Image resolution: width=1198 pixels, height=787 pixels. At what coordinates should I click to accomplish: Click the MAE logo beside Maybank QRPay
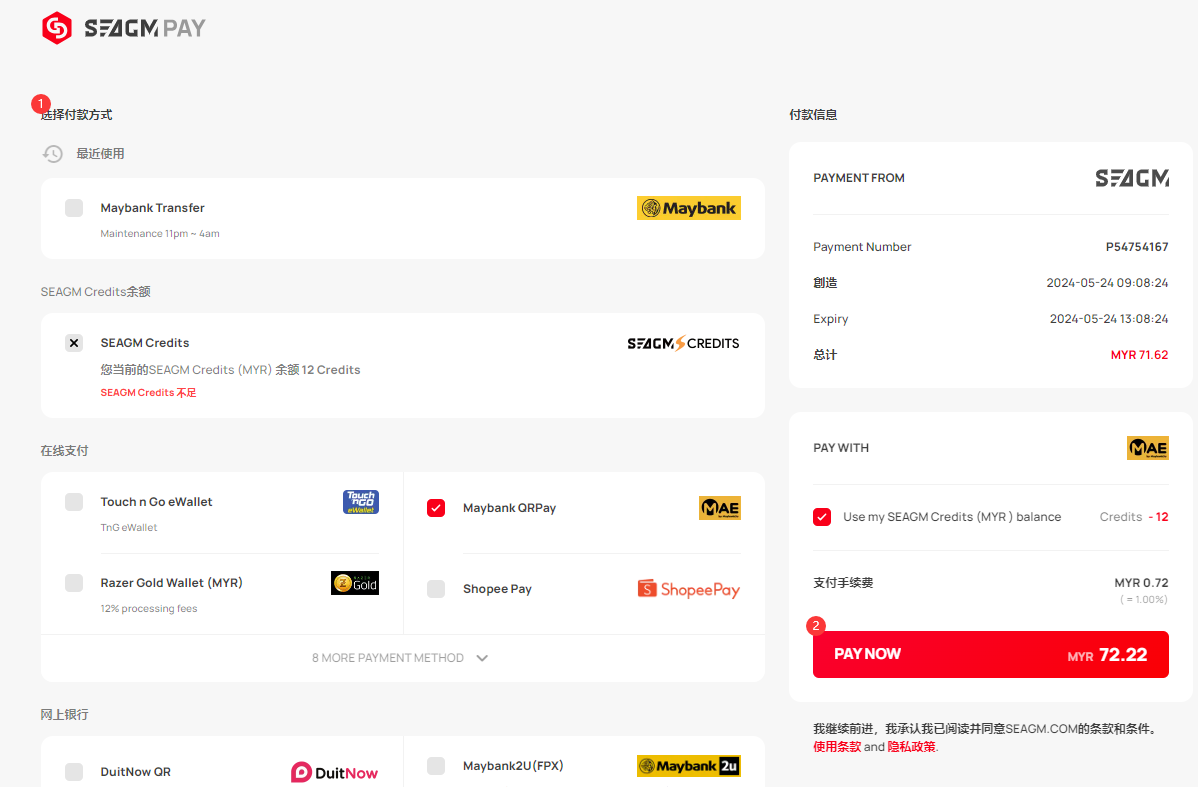pyautogui.click(x=720, y=508)
